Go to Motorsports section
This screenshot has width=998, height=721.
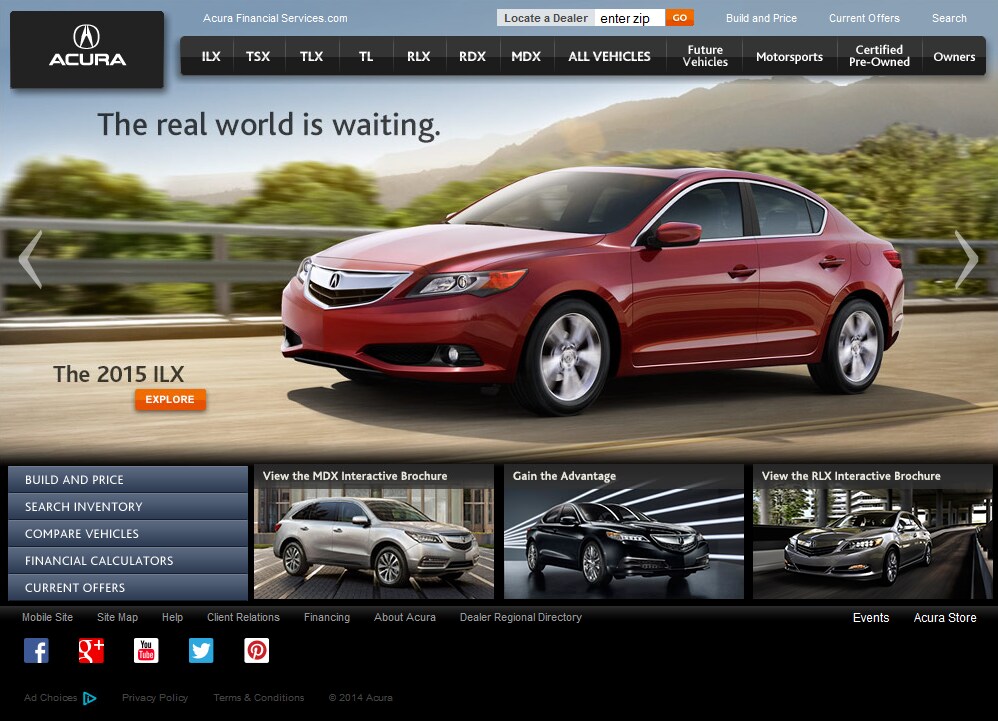pos(789,57)
